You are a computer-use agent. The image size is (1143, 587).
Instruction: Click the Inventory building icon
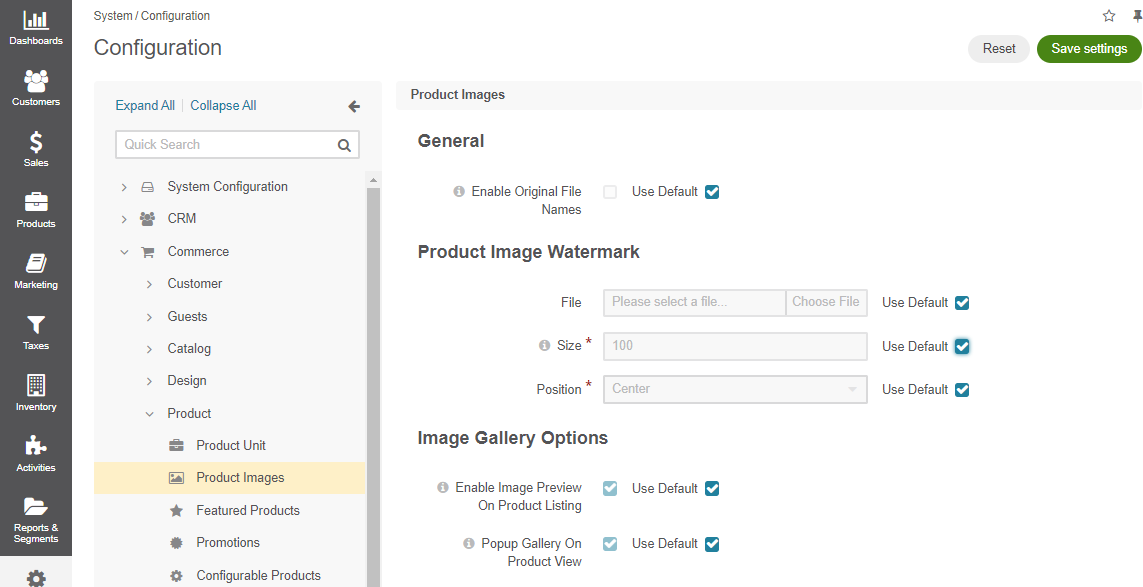(x=36, y=385)
